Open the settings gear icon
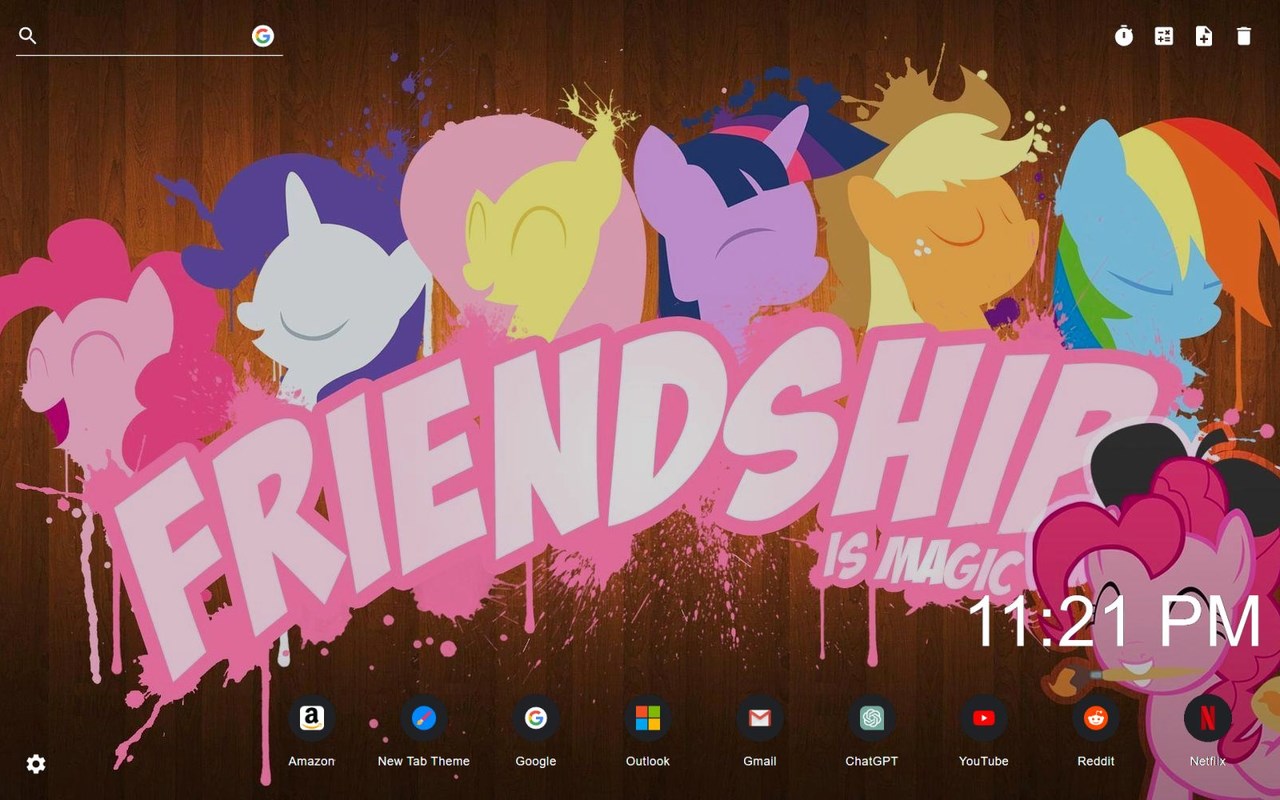 pos(36,764)
